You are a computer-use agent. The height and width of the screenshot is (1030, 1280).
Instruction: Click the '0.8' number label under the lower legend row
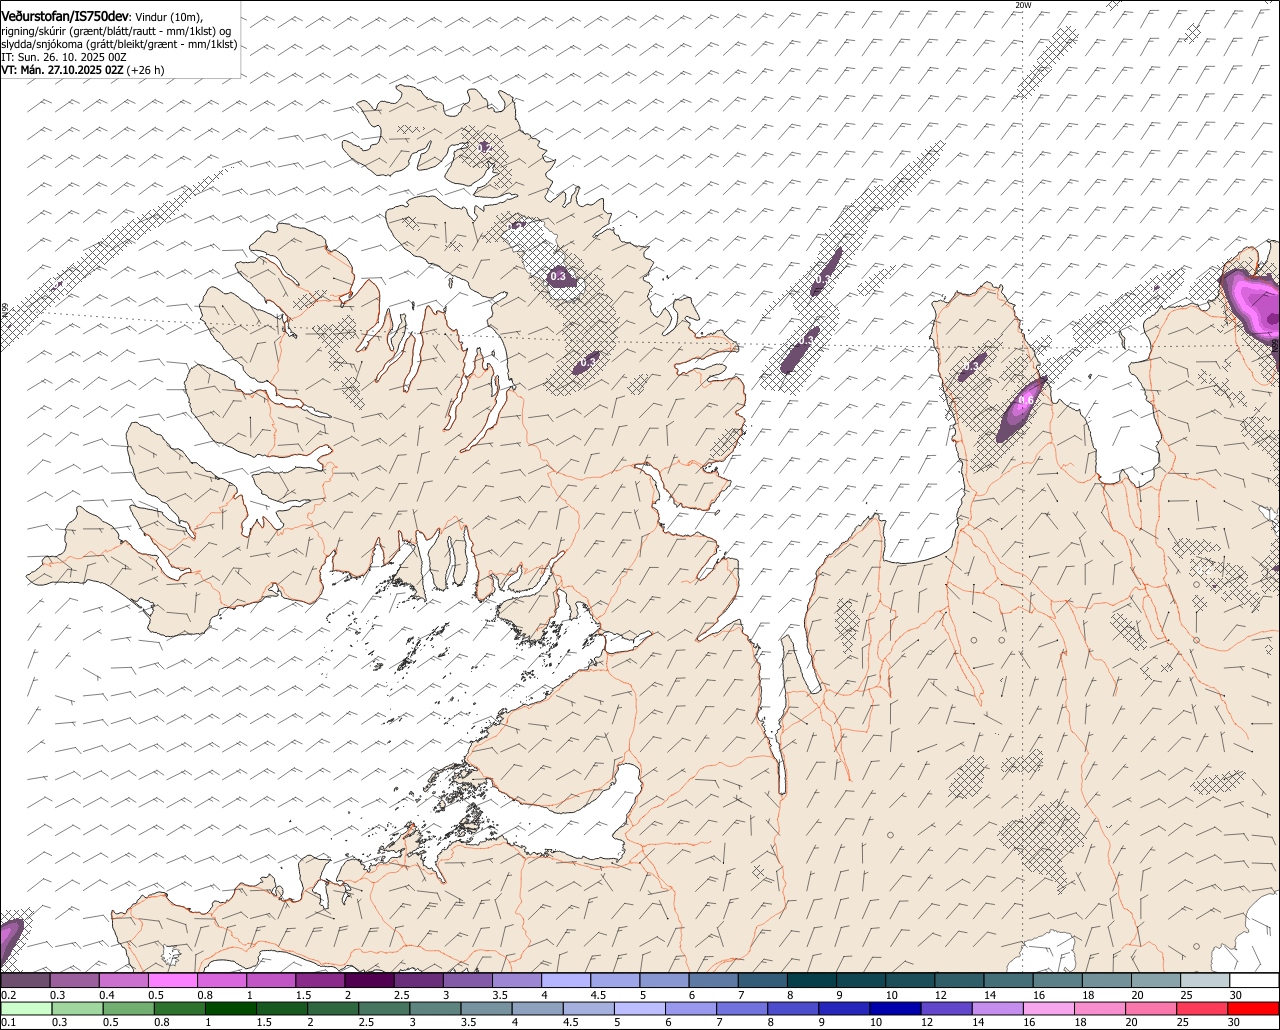click(x=162, y=1022)
